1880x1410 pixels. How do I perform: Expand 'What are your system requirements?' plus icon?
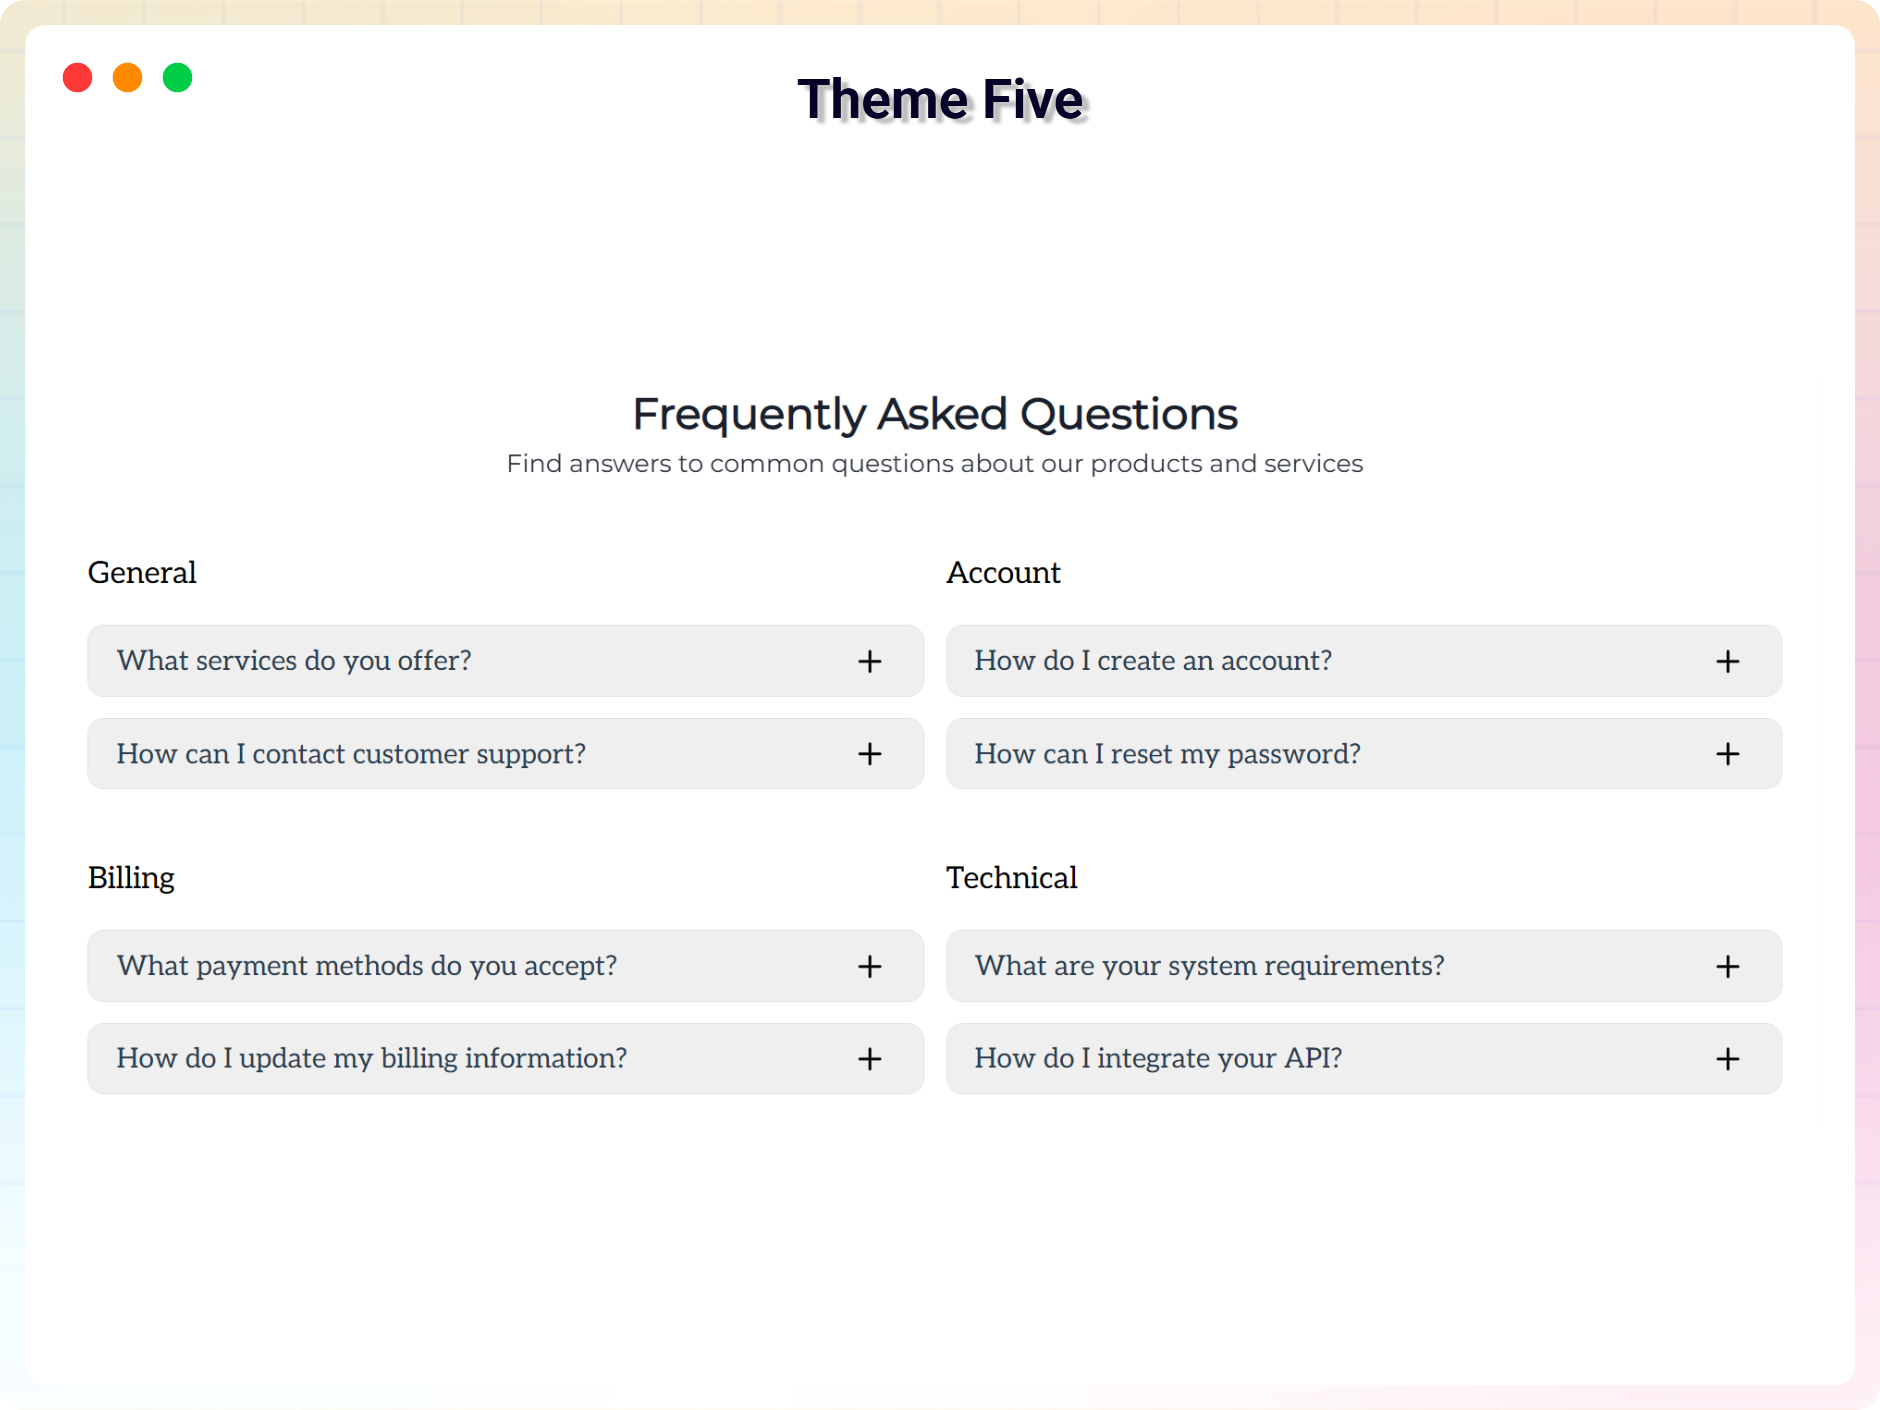pos(1728,966)
